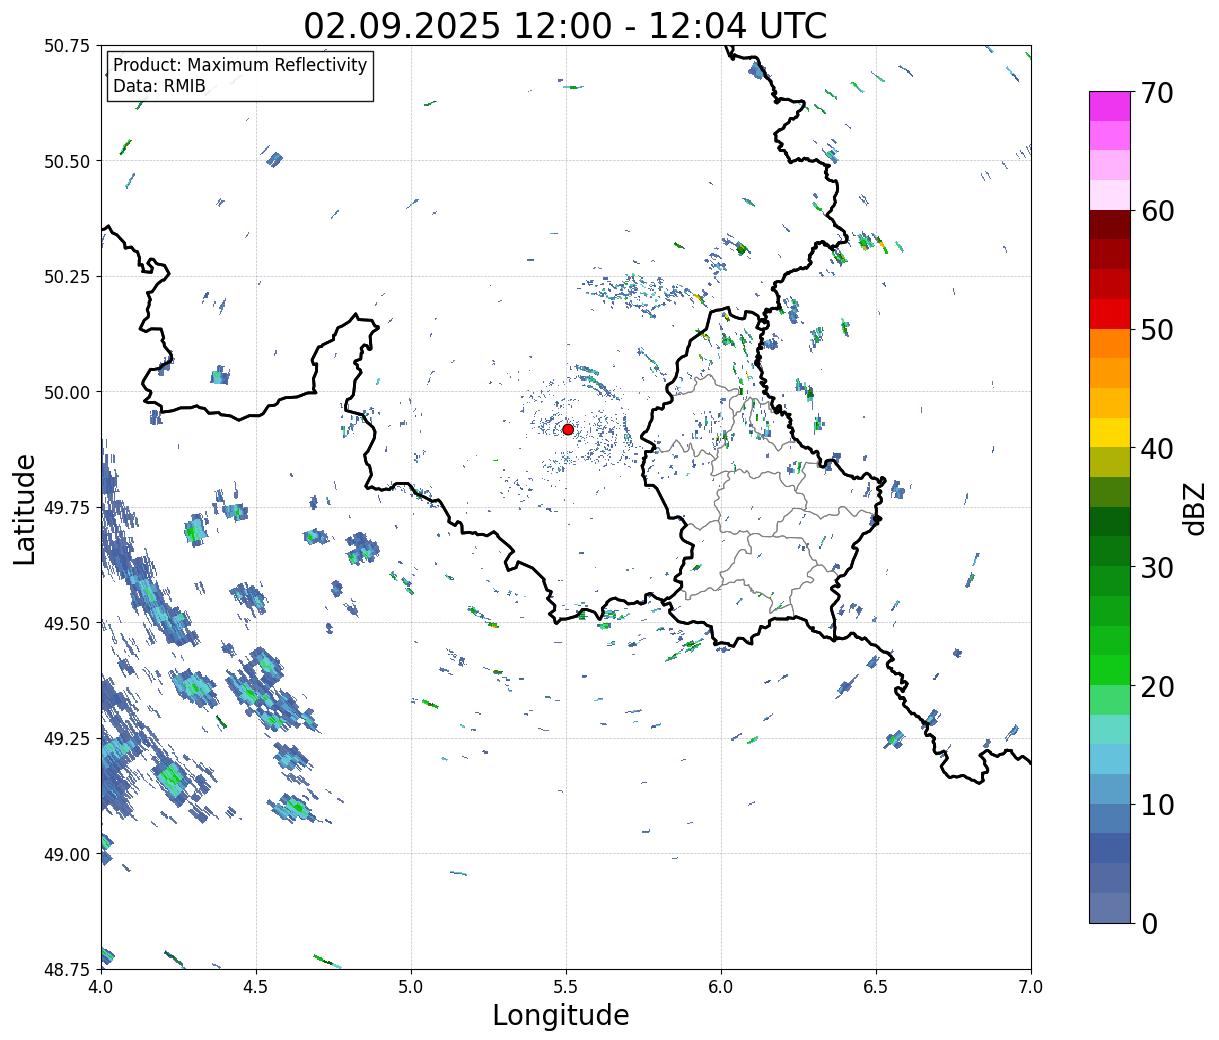Click the "dBZ" colorbar label
Image resolution: width=1219 pixels, height=1040 pixels.
tap(1193, 508)
